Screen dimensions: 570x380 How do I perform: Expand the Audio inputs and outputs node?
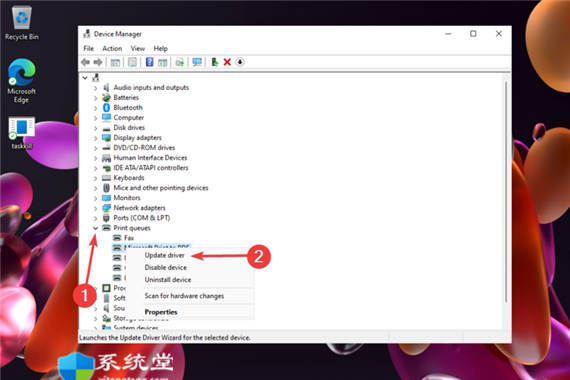[95, 88]
